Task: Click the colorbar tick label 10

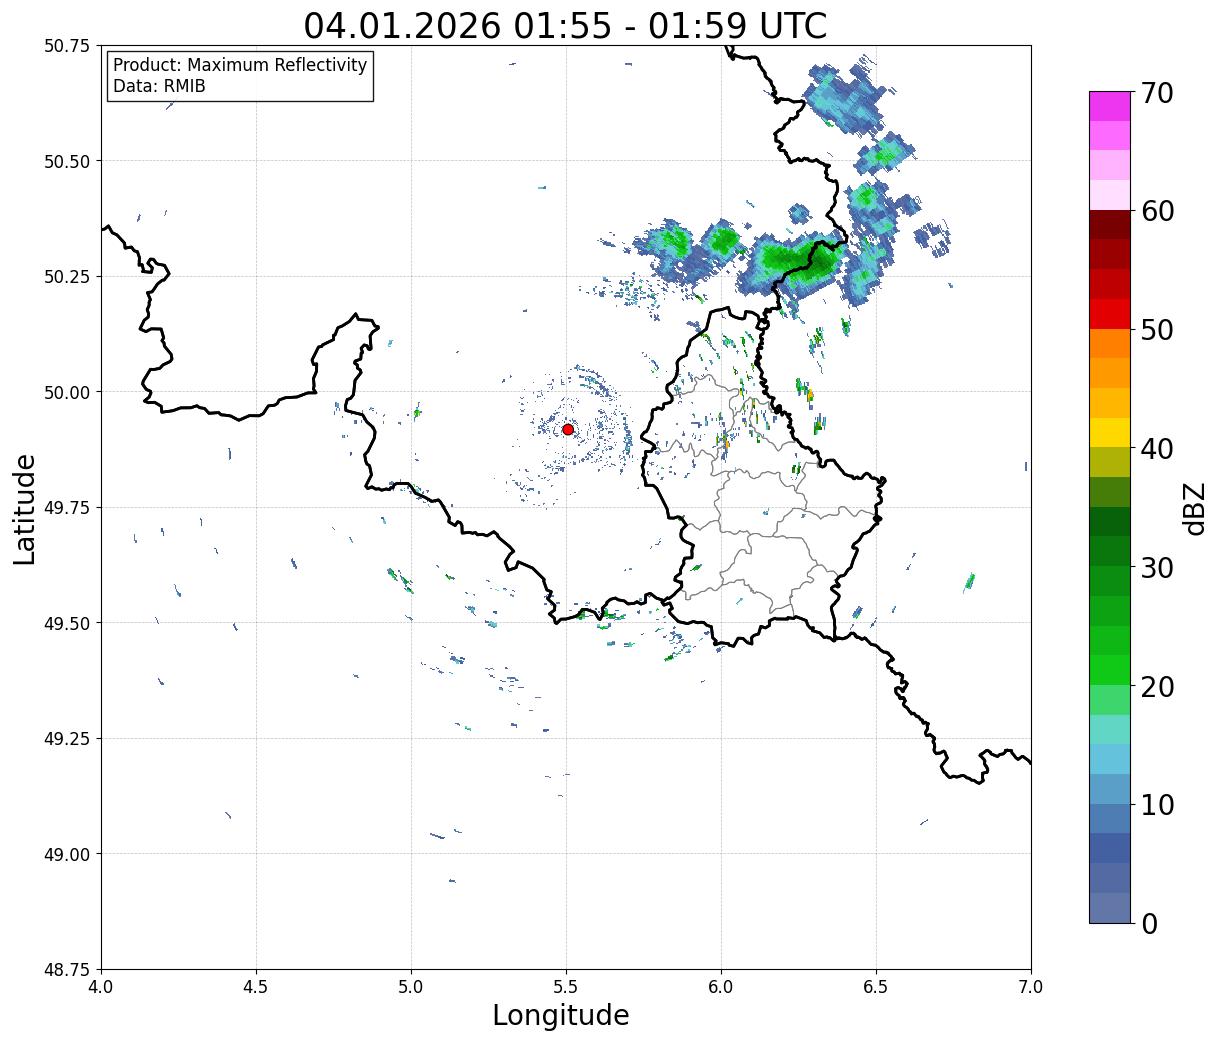Action: [1156, 805]
